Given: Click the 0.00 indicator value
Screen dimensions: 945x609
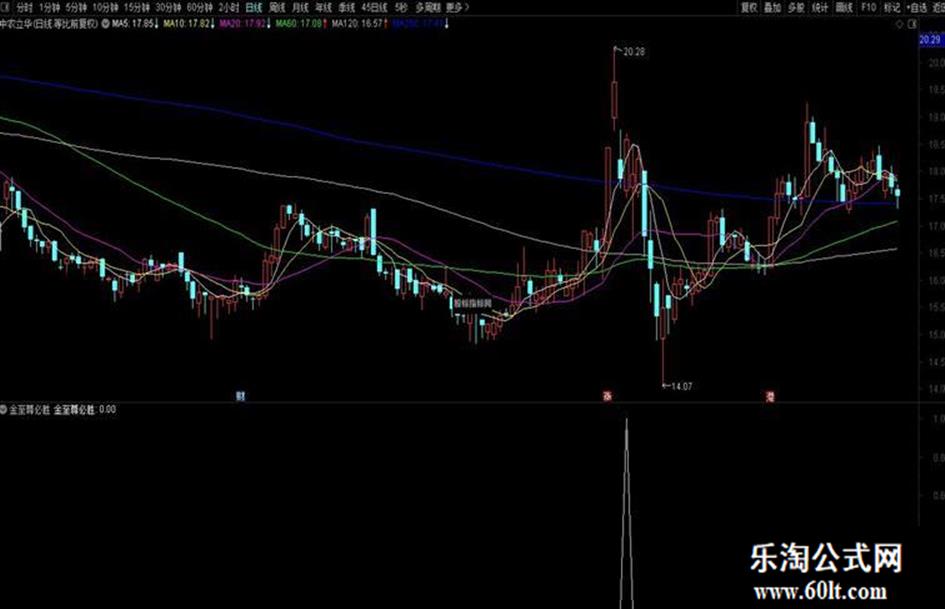Looking at the screenshot, I should click(x=107, y=409).
